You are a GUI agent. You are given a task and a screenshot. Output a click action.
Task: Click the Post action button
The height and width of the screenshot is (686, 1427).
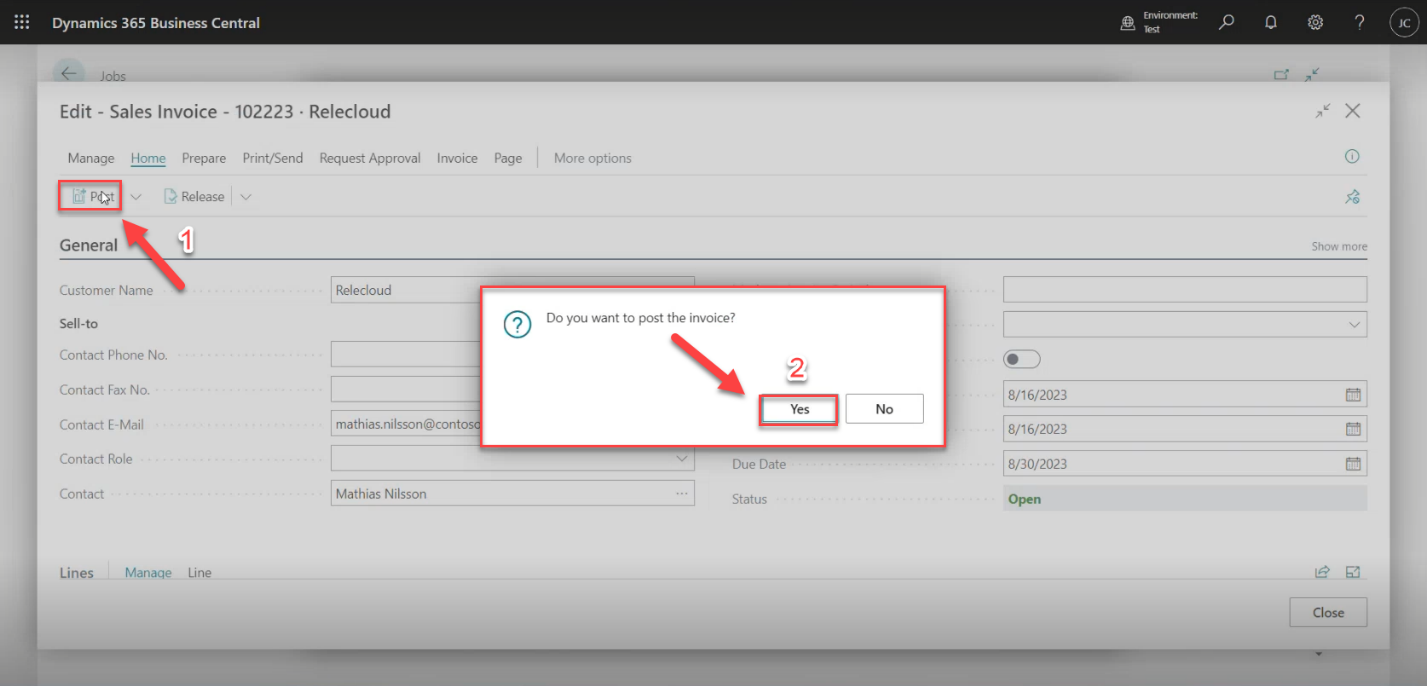(92, 197)
